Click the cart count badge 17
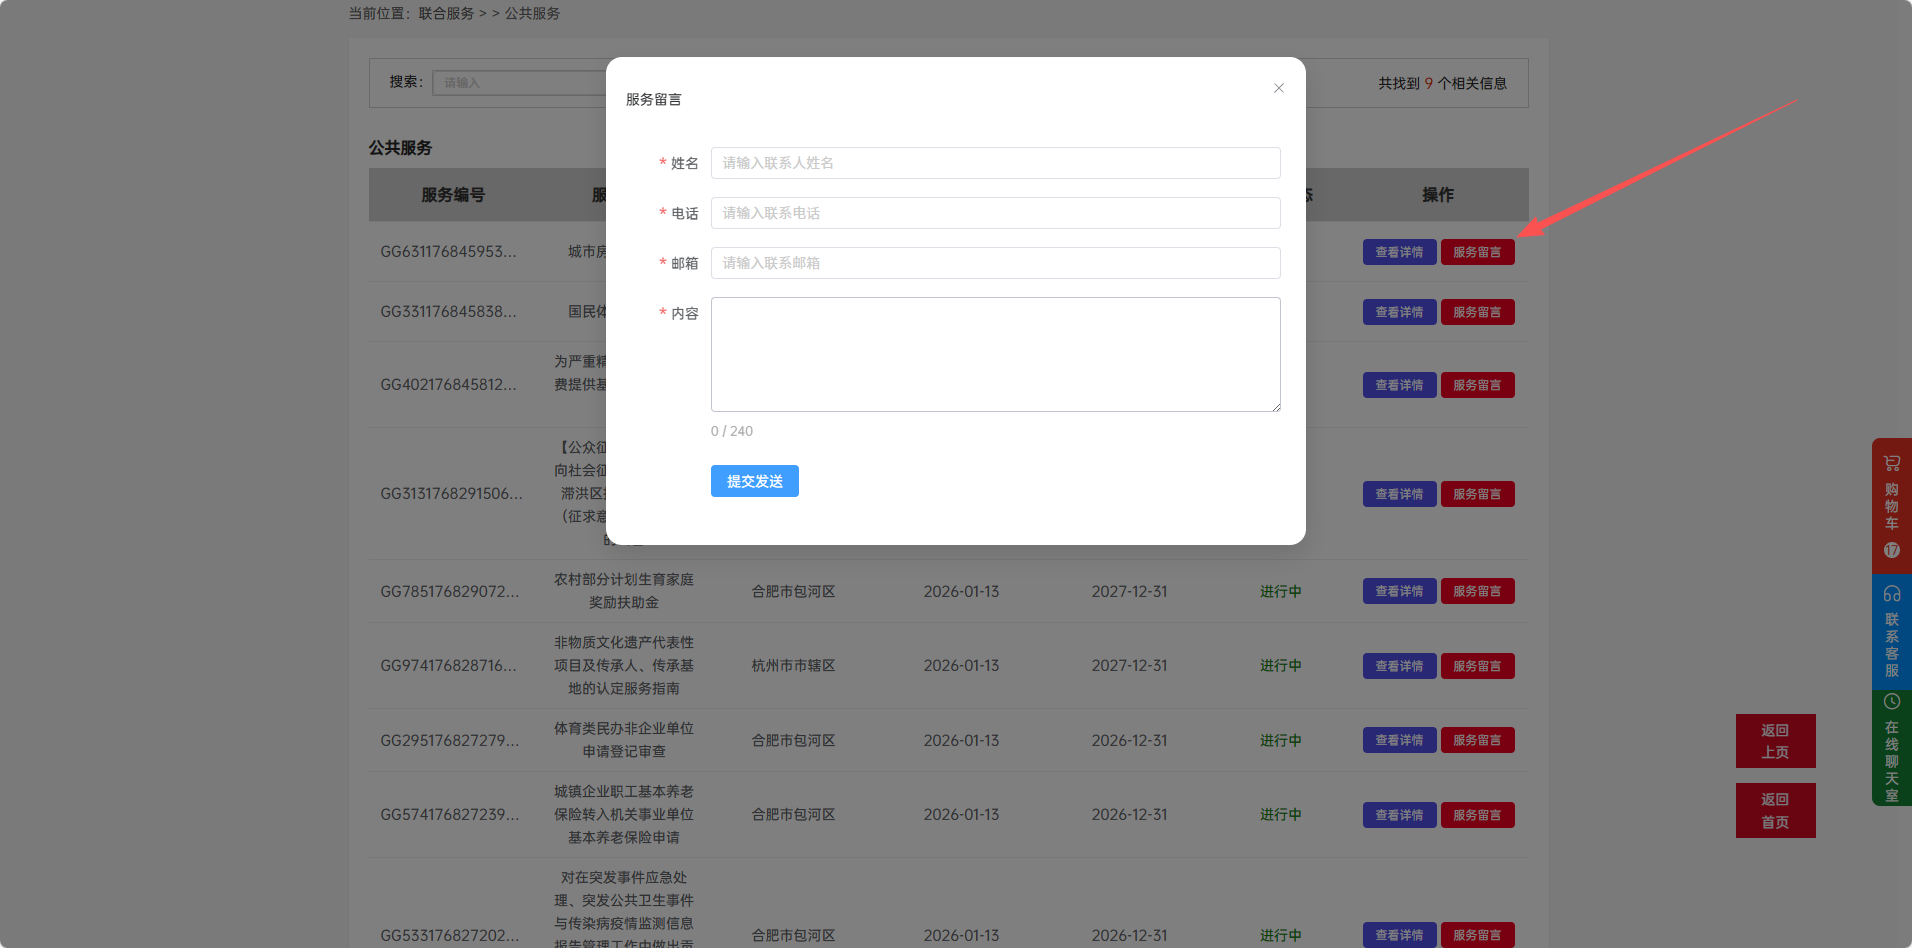Image resolution: width=1912 pixels, height=948 pixels. click(1891, 550)
